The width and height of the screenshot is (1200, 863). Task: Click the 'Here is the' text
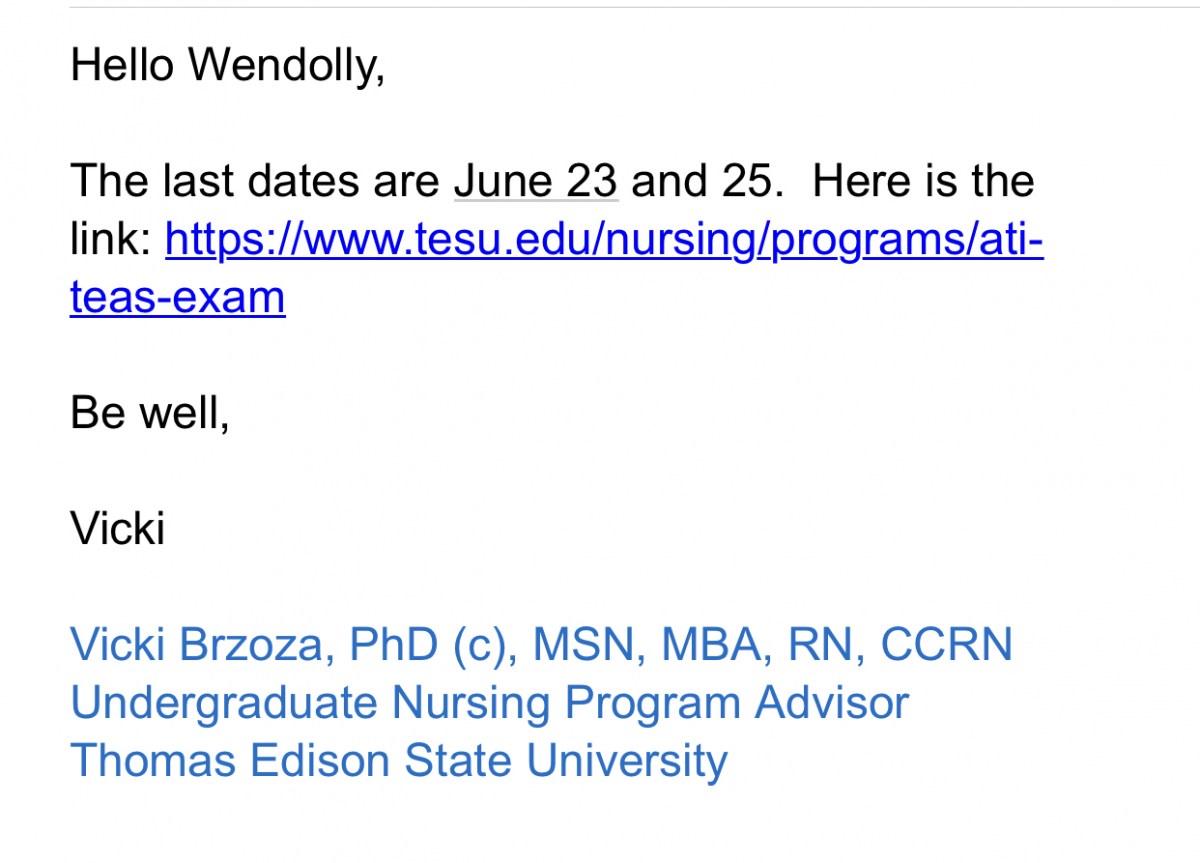pyautogui.click(x=923, y=182)
